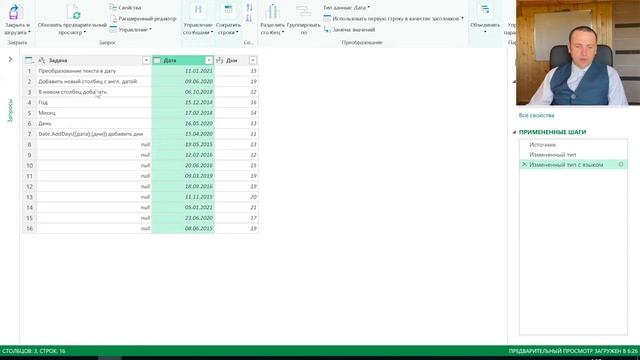Select row number 16

coord(29,229)
